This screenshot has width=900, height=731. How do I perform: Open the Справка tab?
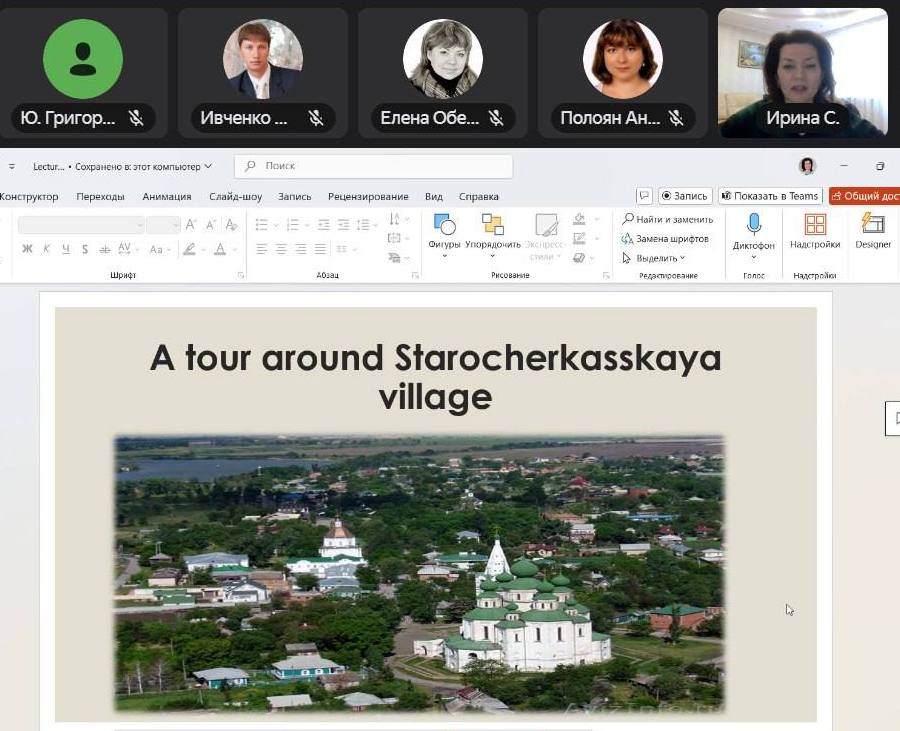(479, 196)
